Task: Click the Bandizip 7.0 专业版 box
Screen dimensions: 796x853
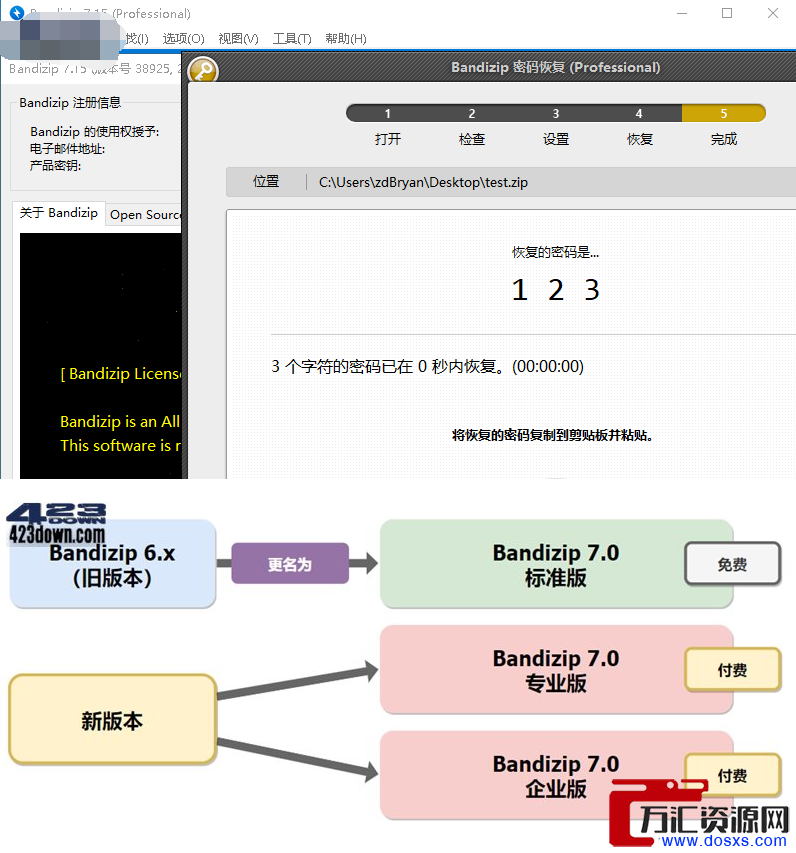Action: pos(556,670)
